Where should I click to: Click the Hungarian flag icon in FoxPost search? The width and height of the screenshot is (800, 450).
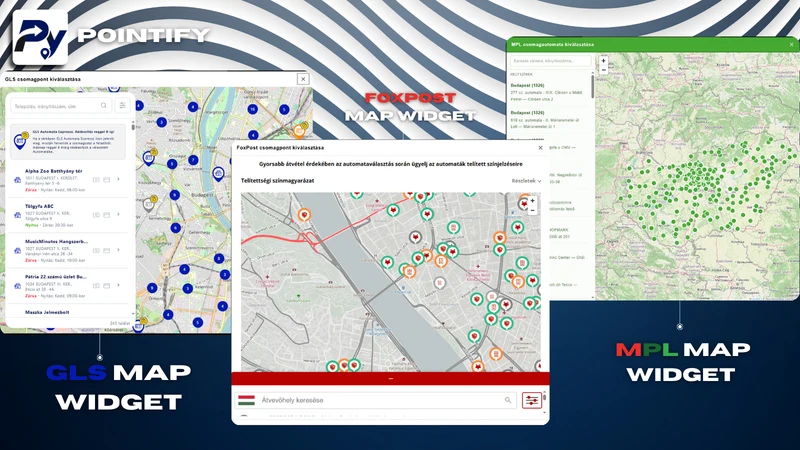[x=246, y=401]
